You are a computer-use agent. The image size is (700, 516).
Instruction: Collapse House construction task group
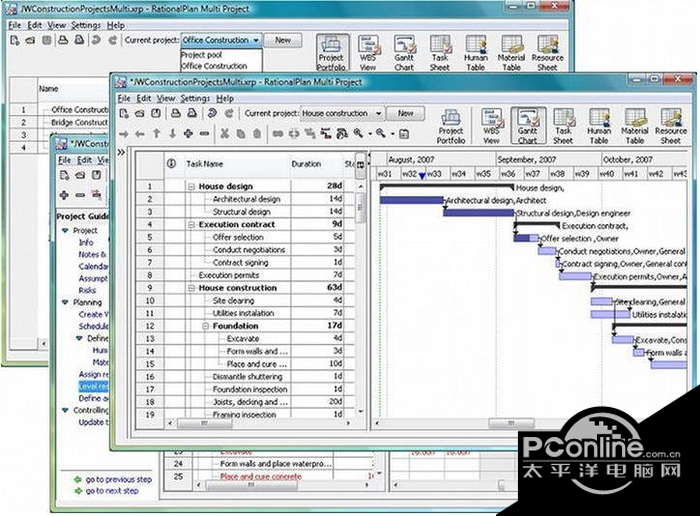tap(191, 288)
